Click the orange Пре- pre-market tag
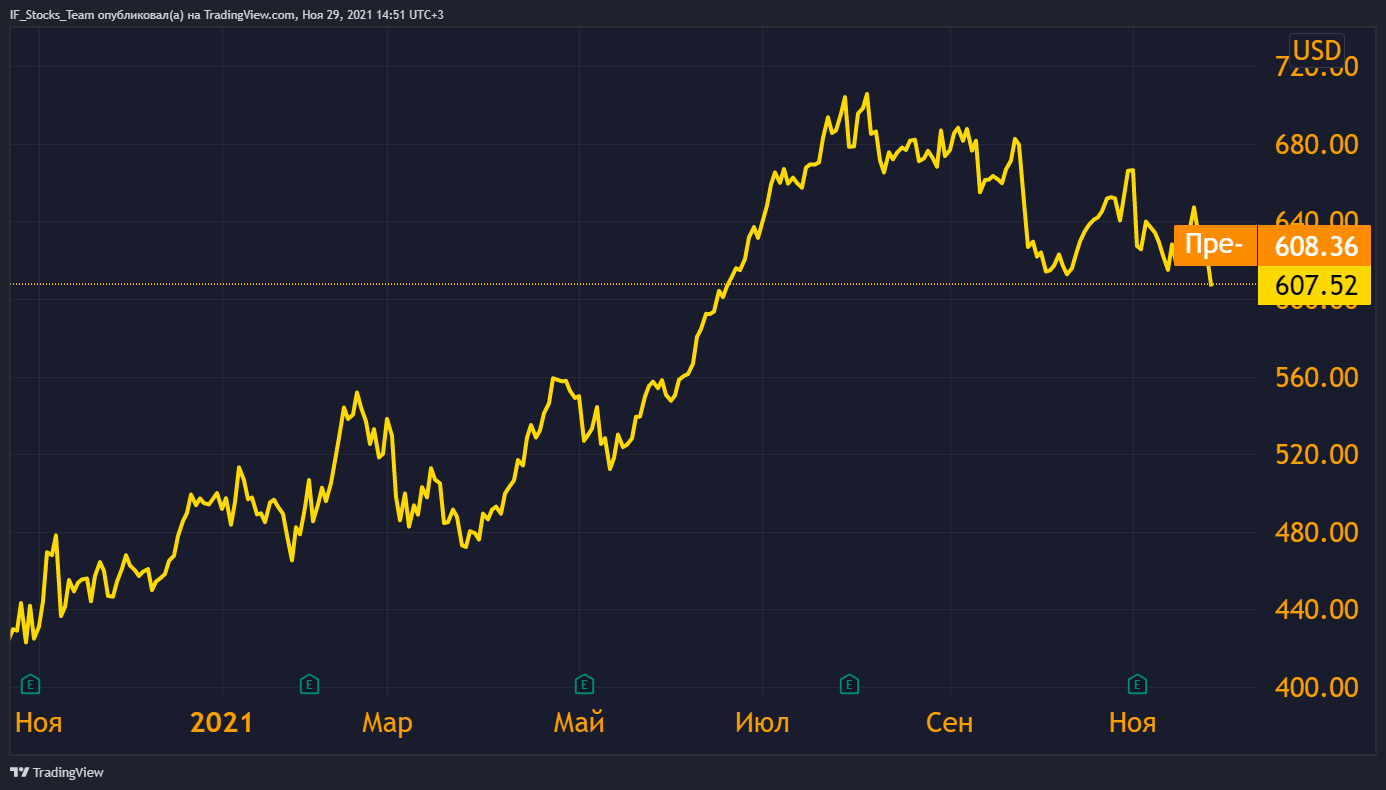 coord(1214,245)
